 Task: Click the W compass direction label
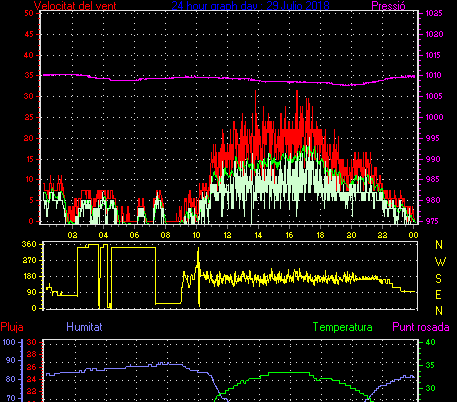(x=440, y=262)
